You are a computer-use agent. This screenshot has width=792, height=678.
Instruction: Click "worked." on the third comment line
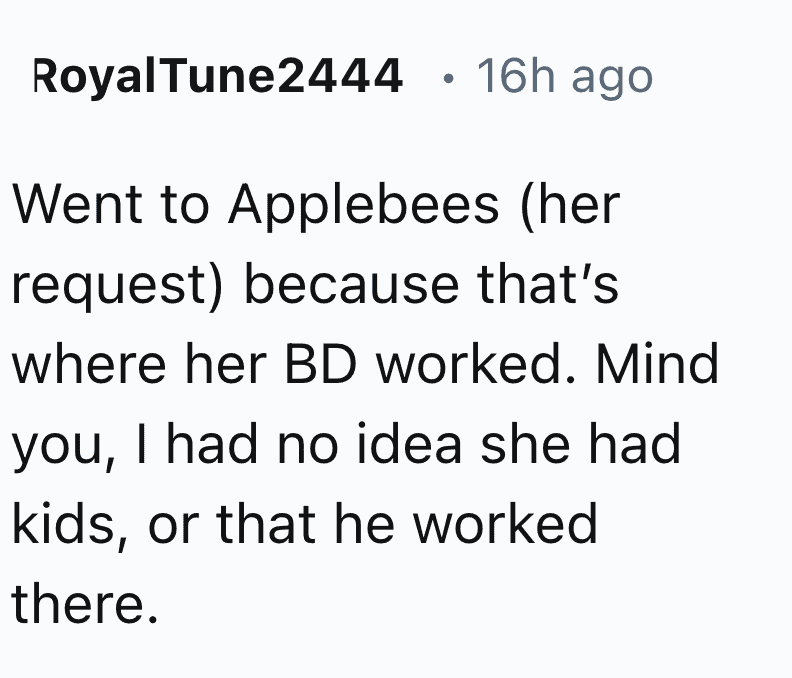pyautogui.click(x=476, y=364)
